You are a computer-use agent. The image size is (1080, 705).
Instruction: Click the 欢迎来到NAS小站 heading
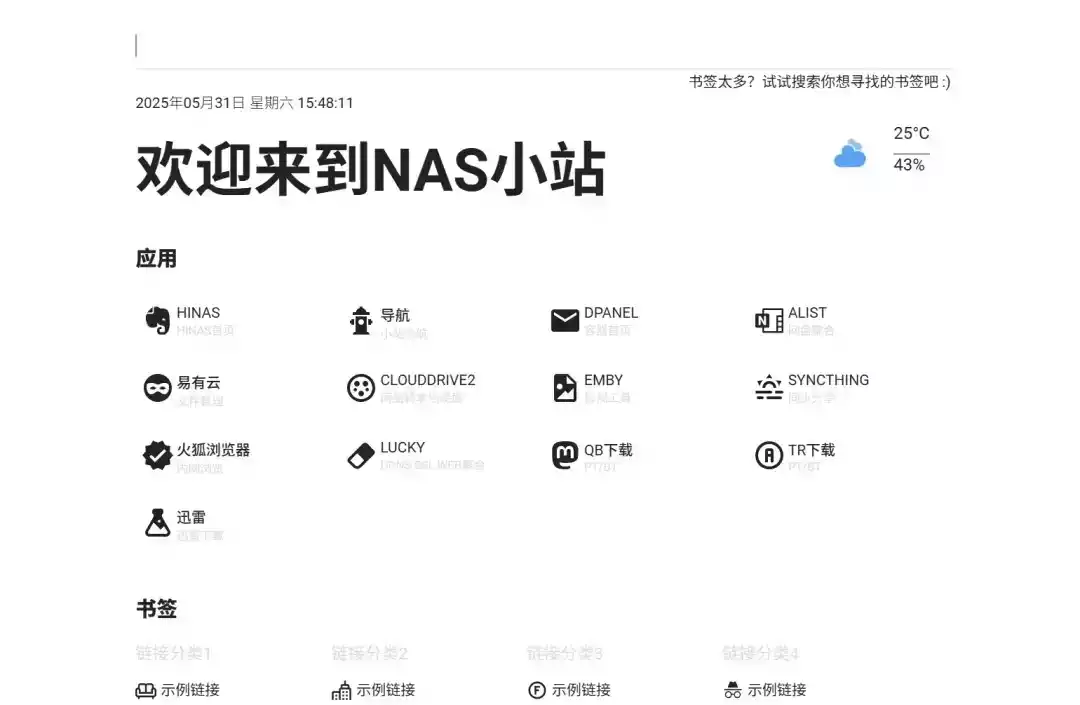click(x=371, y=169)
